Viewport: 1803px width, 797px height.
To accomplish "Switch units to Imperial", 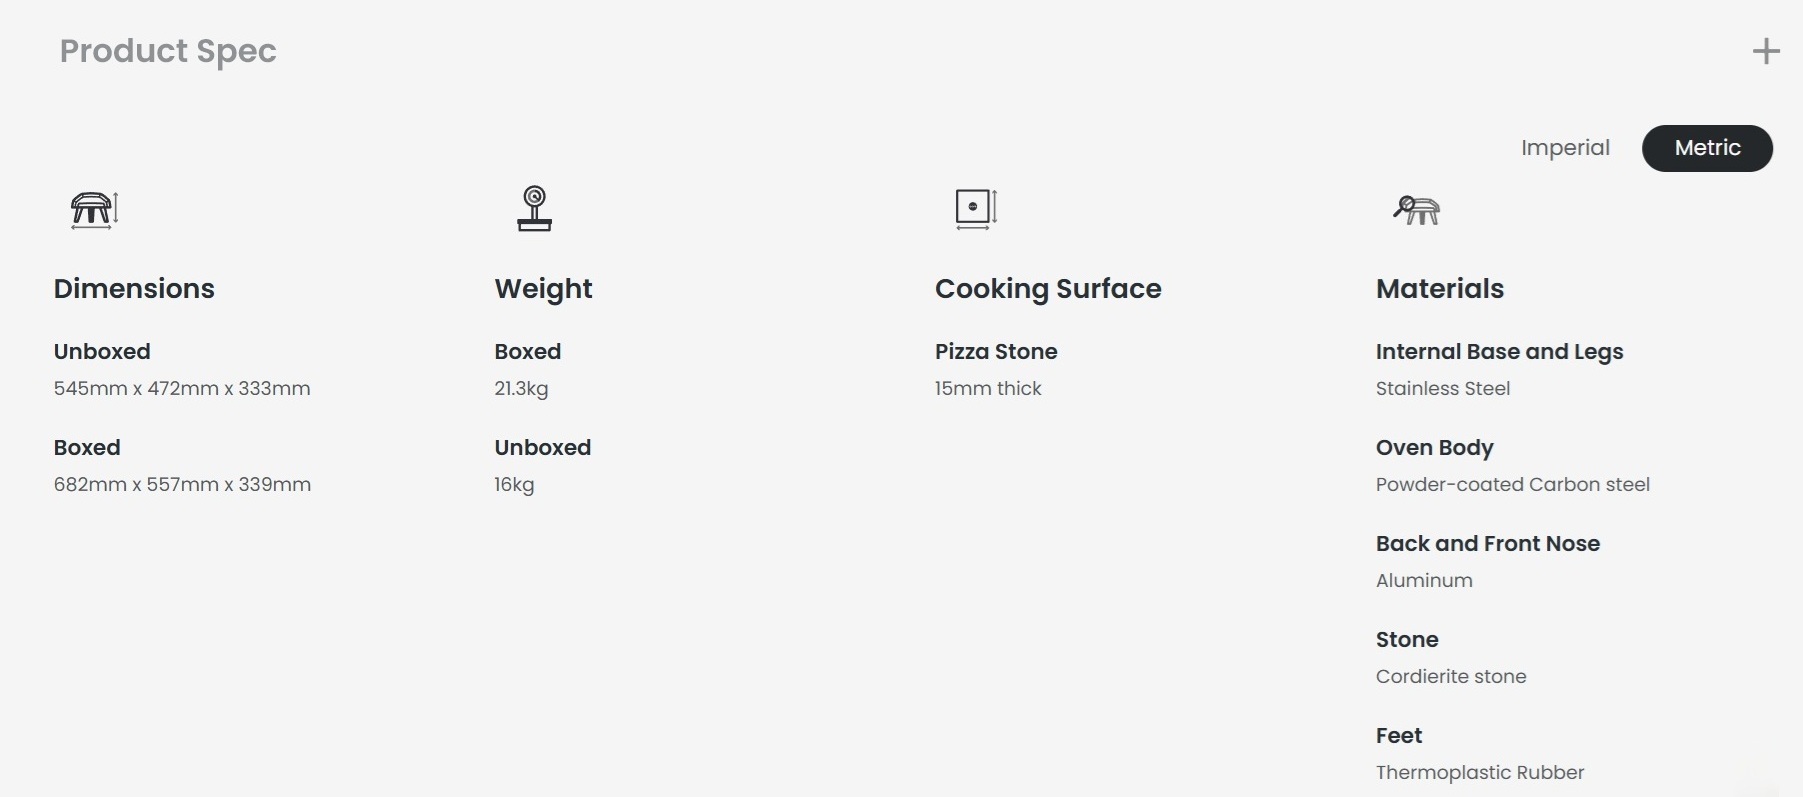I will pos(1565,148).
